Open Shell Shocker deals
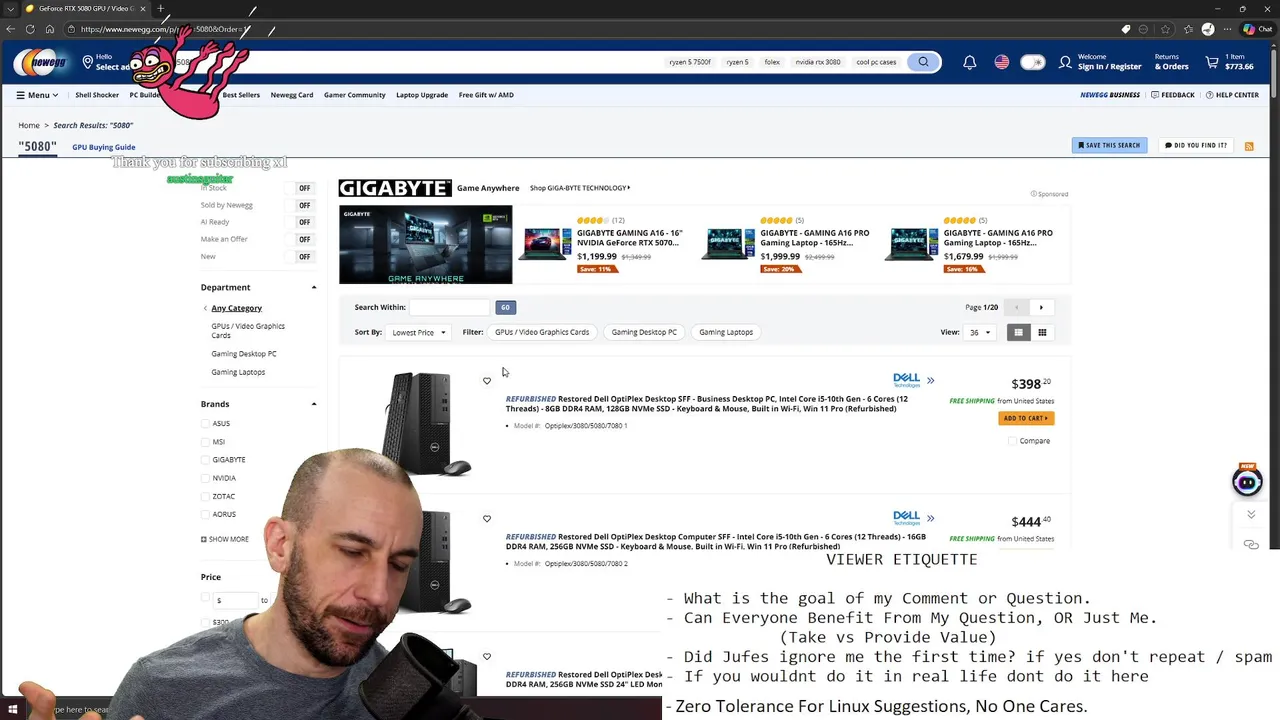1280x720 pixels. 97,95
